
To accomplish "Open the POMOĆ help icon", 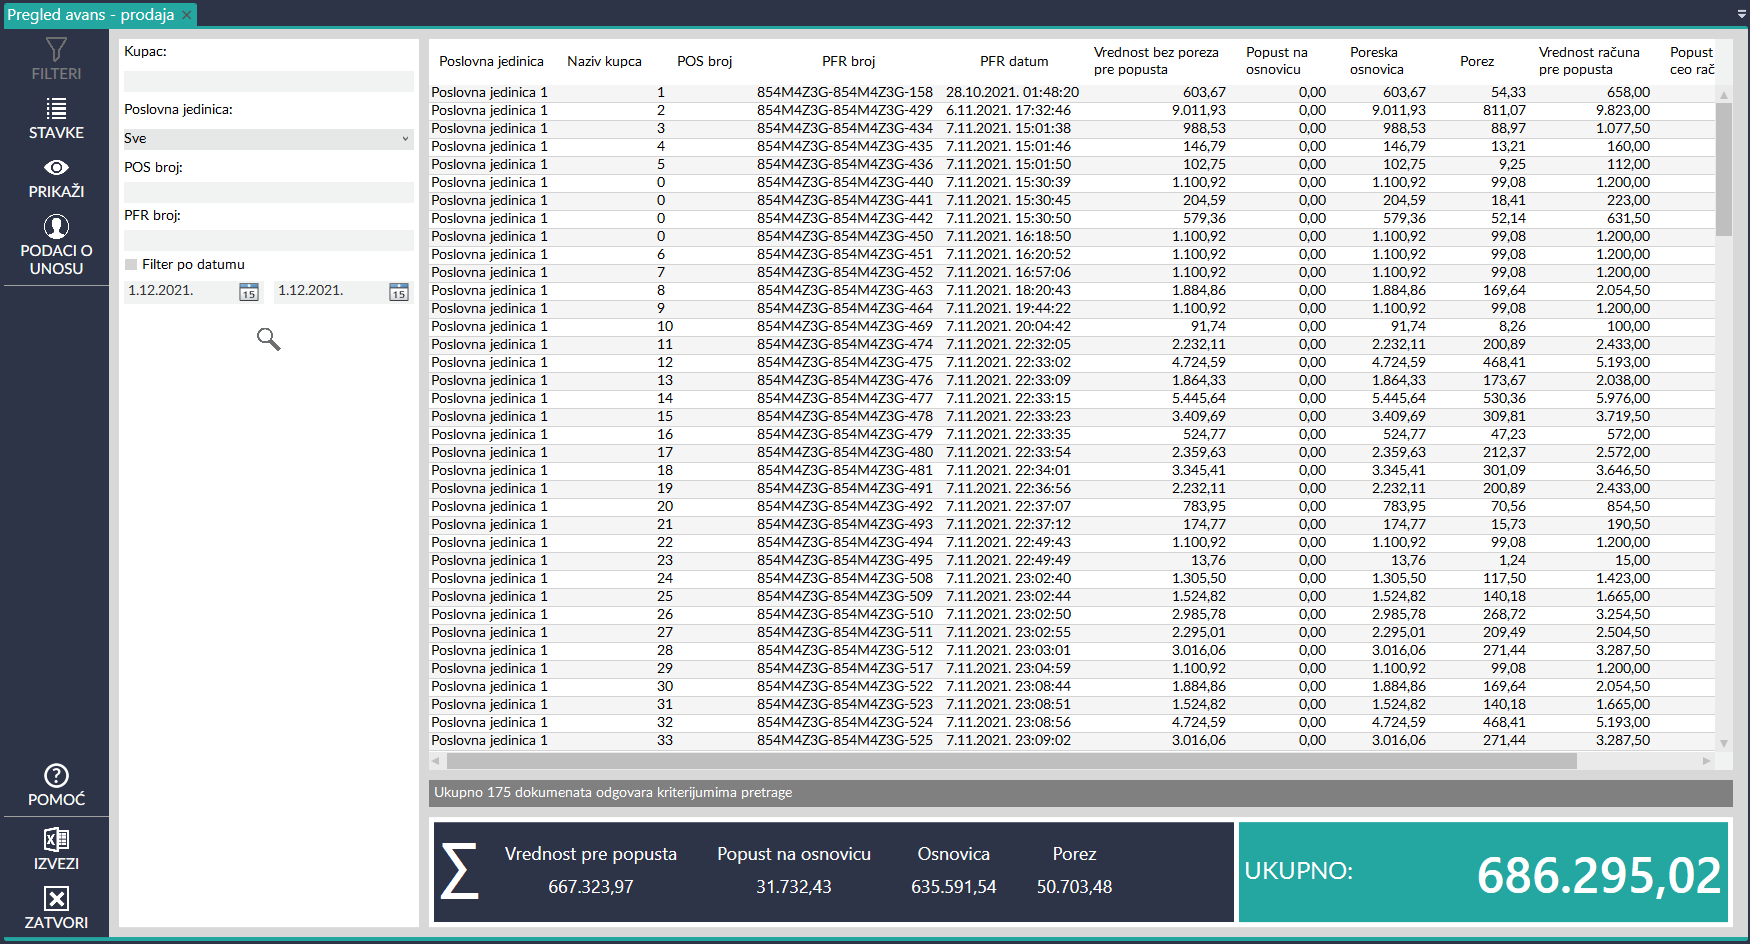I will point(56,776).
